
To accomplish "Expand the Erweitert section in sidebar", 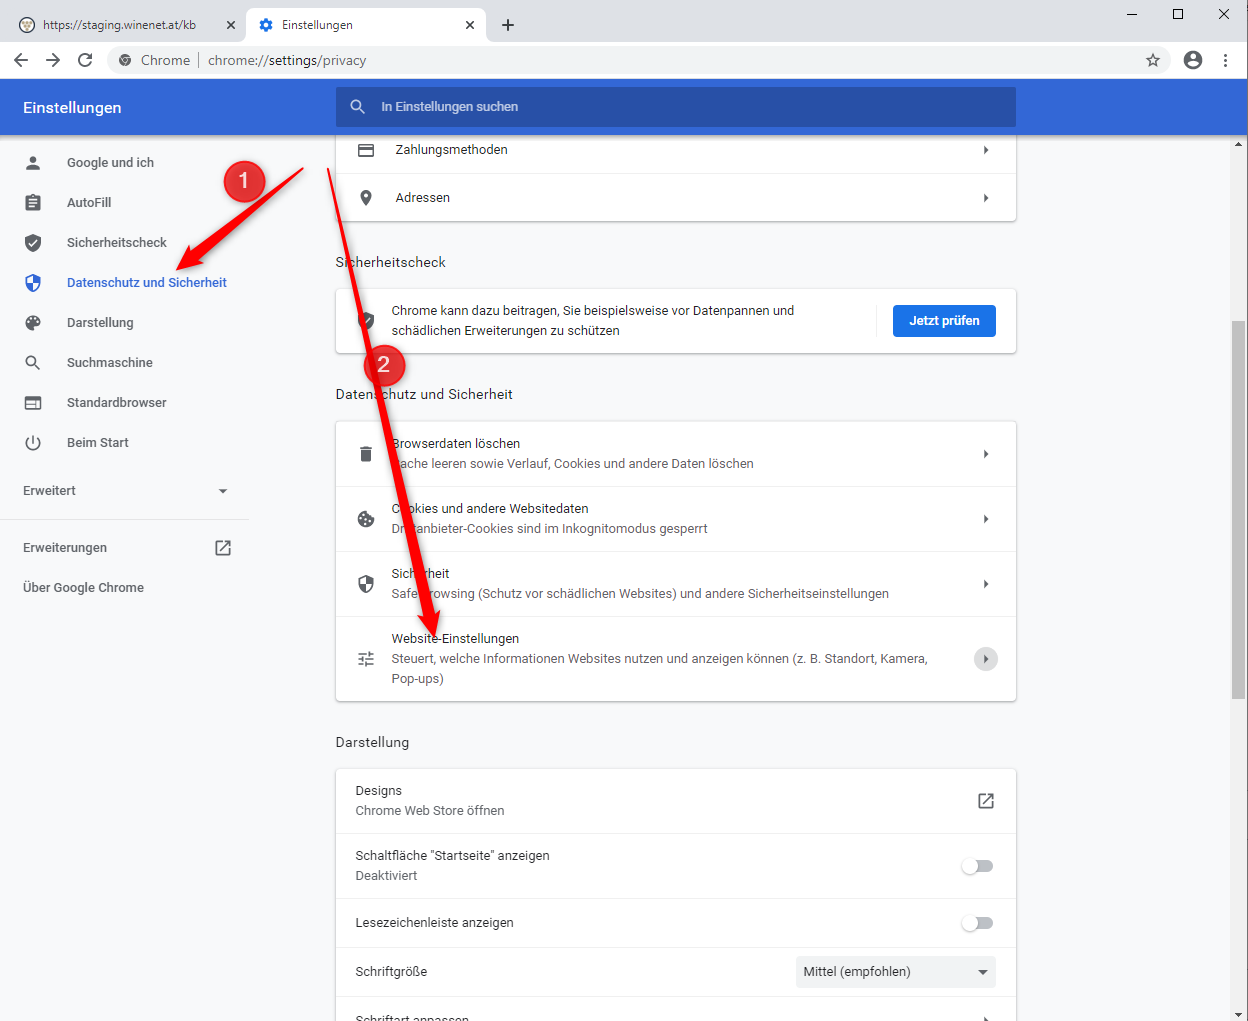I will coord(125,491).
